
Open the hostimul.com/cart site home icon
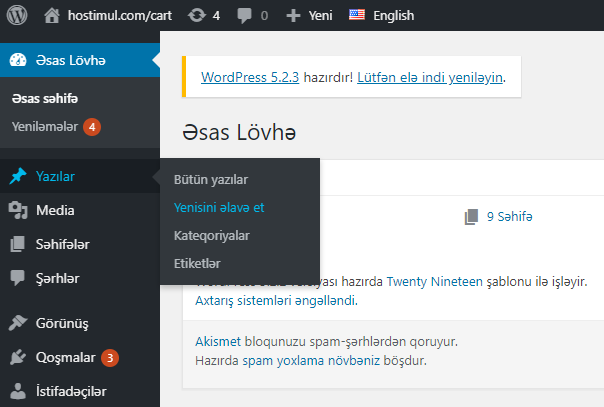pyautogui.click(x=53, y=16)
